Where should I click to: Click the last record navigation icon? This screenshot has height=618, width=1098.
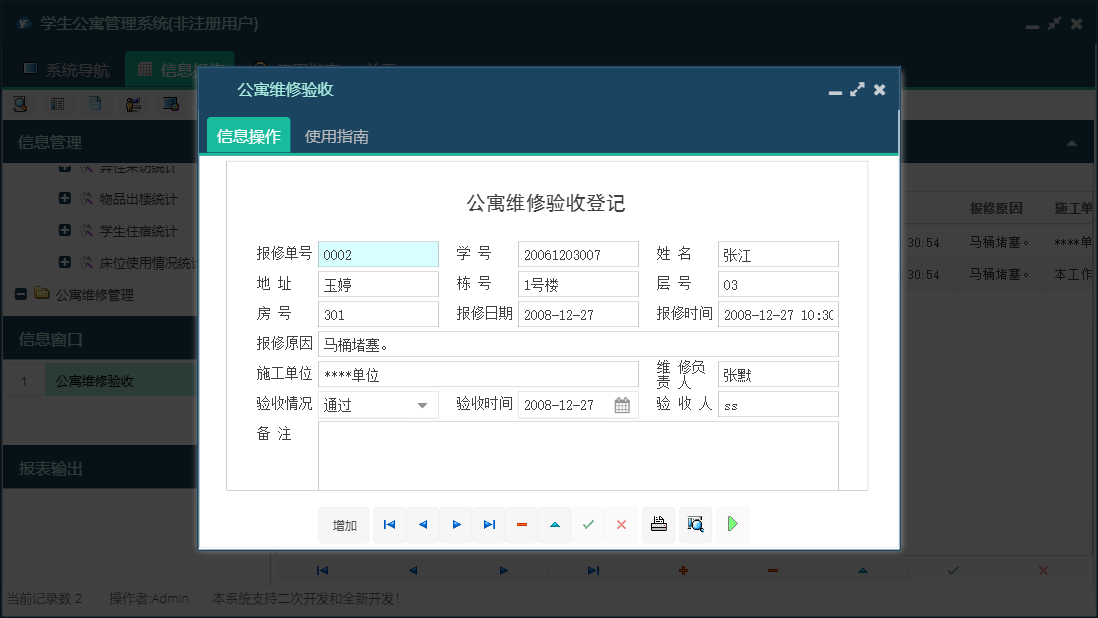coord(489,524)
